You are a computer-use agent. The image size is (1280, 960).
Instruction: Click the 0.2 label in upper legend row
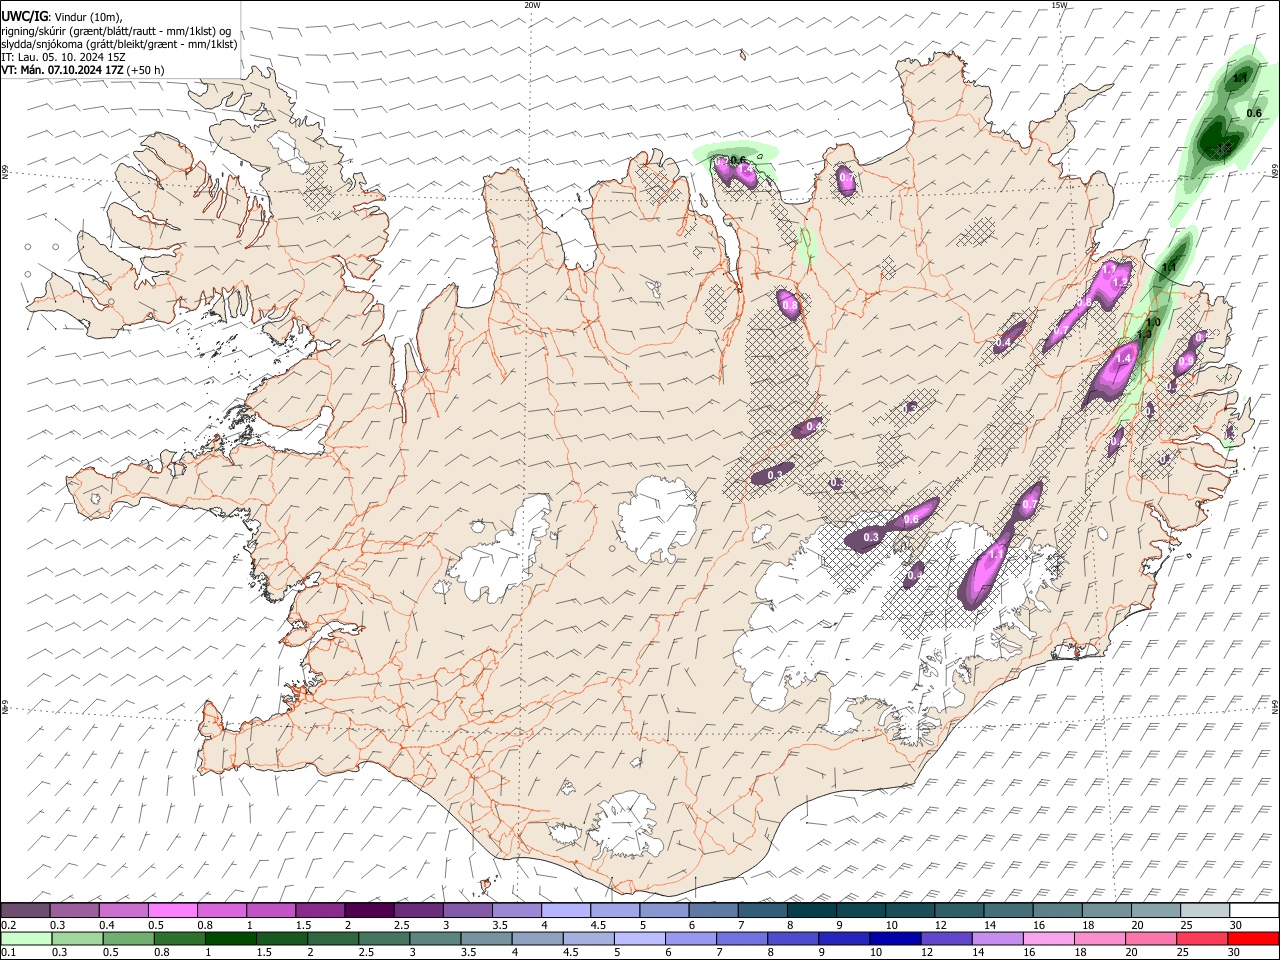(x=8, y=925)
